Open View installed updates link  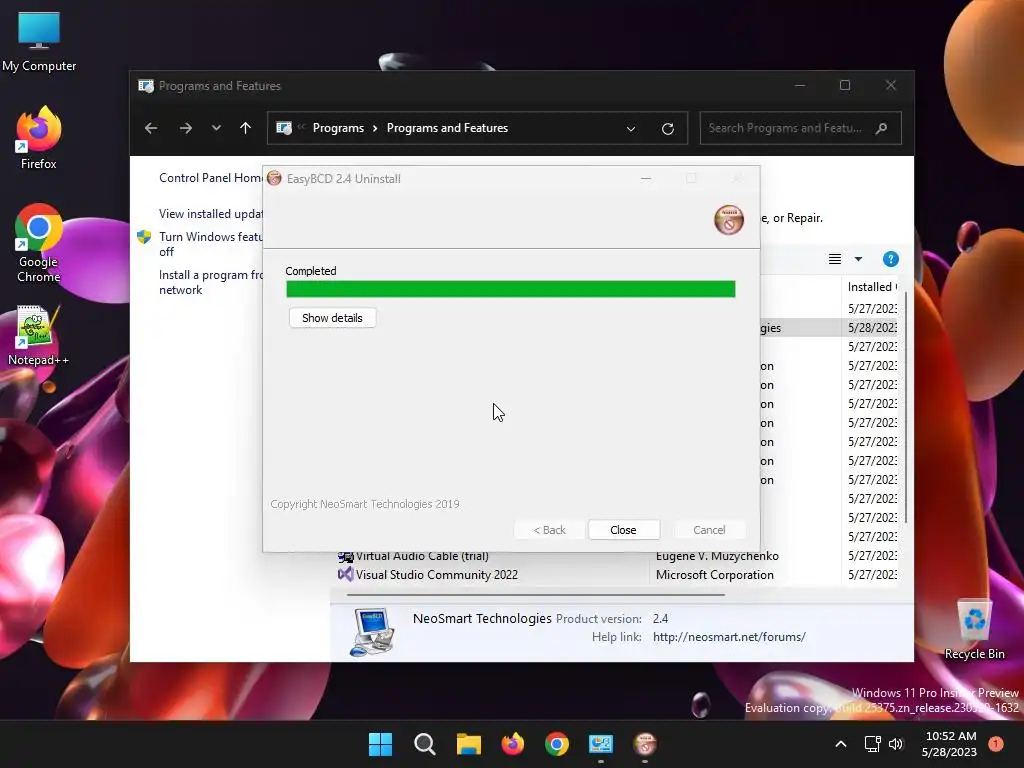[x=210, y=214]
